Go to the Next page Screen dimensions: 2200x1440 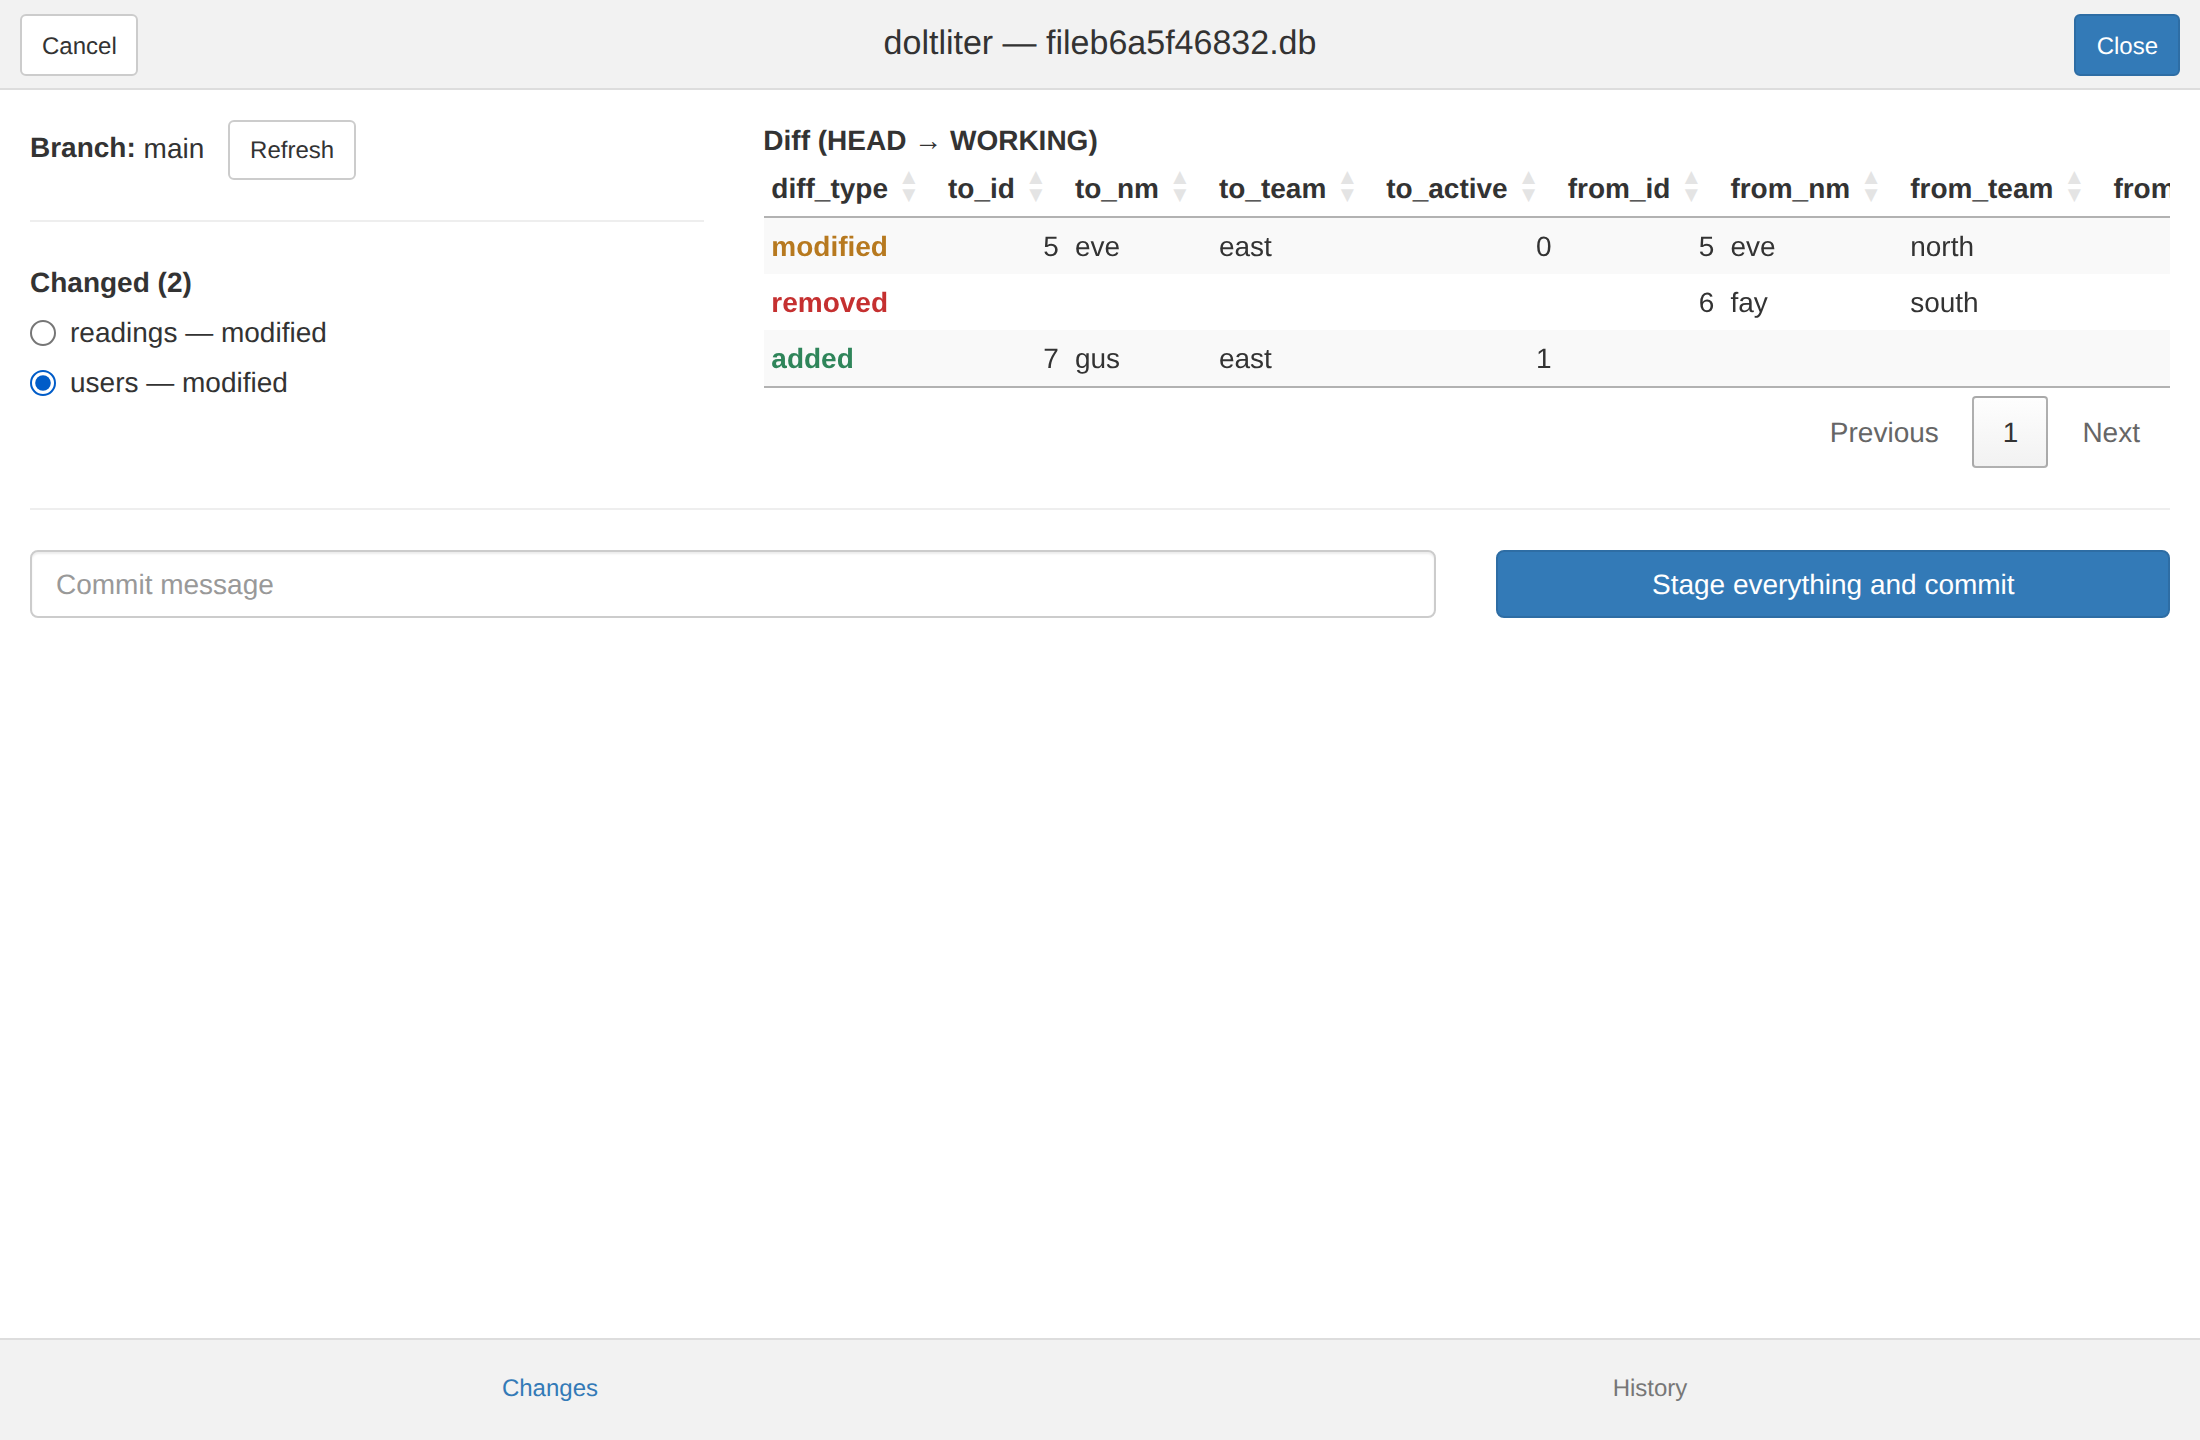click(x=2110, y=432)
